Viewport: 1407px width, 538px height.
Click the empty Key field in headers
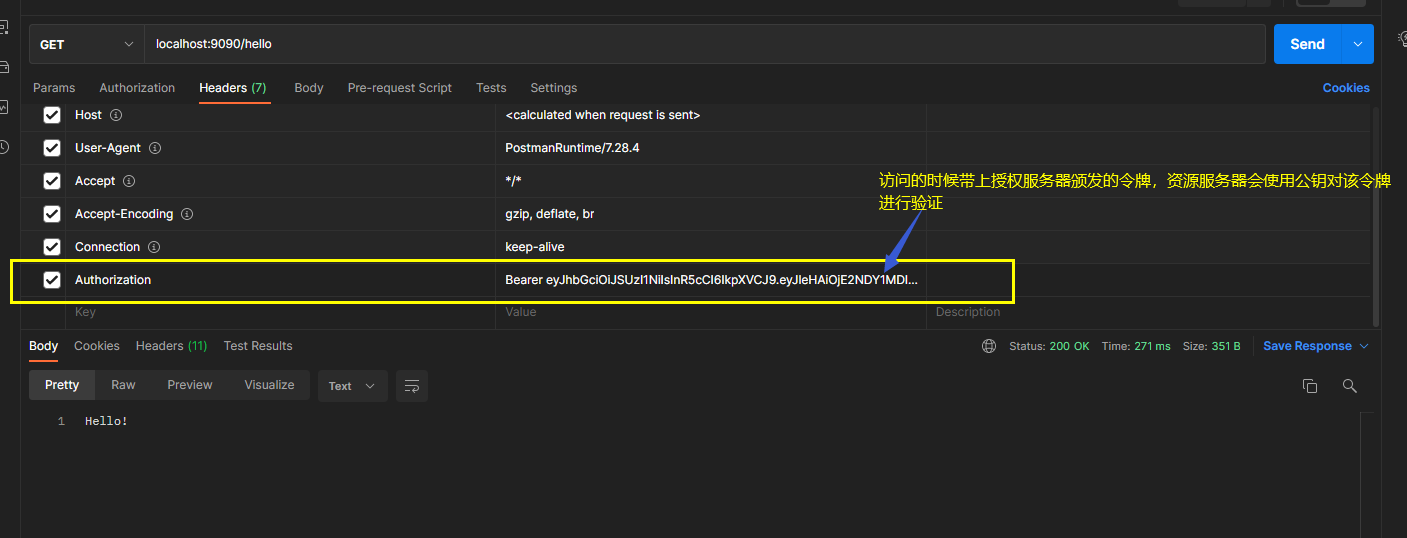280,312
